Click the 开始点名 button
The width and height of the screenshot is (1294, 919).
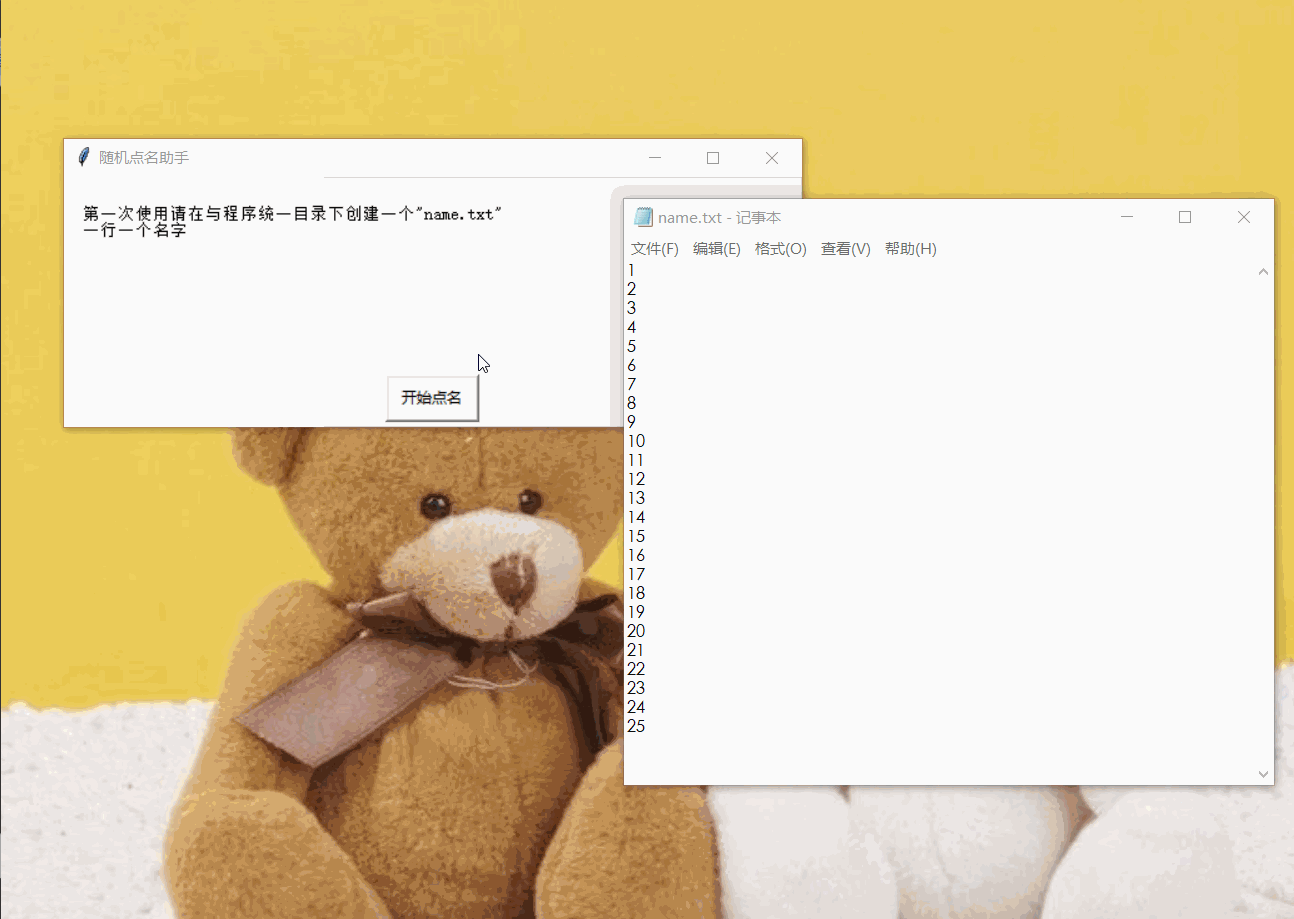click(x=432, y=398)
